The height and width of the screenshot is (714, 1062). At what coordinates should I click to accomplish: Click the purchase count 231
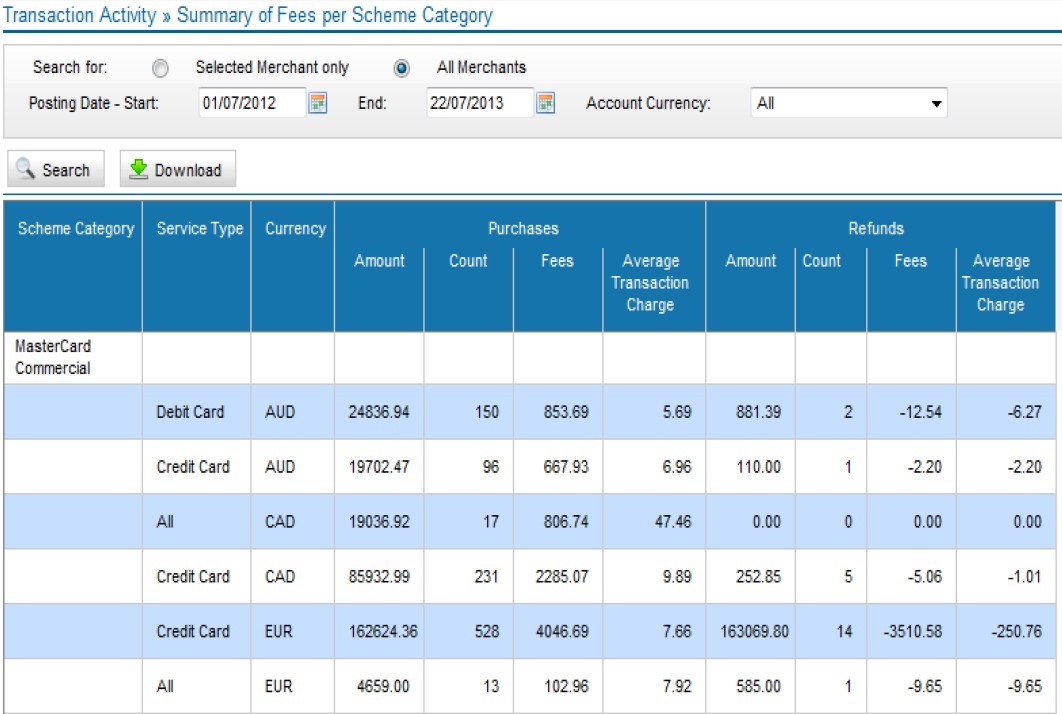(486, 576)
